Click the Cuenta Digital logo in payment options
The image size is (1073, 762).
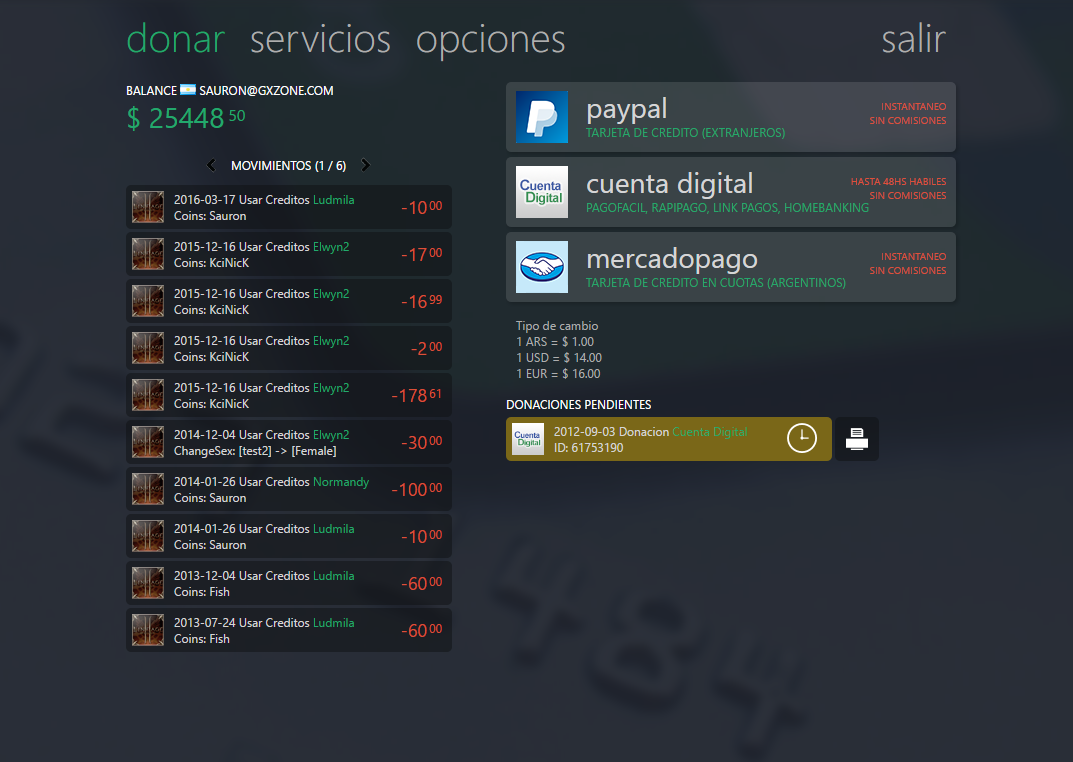point(541,192)
